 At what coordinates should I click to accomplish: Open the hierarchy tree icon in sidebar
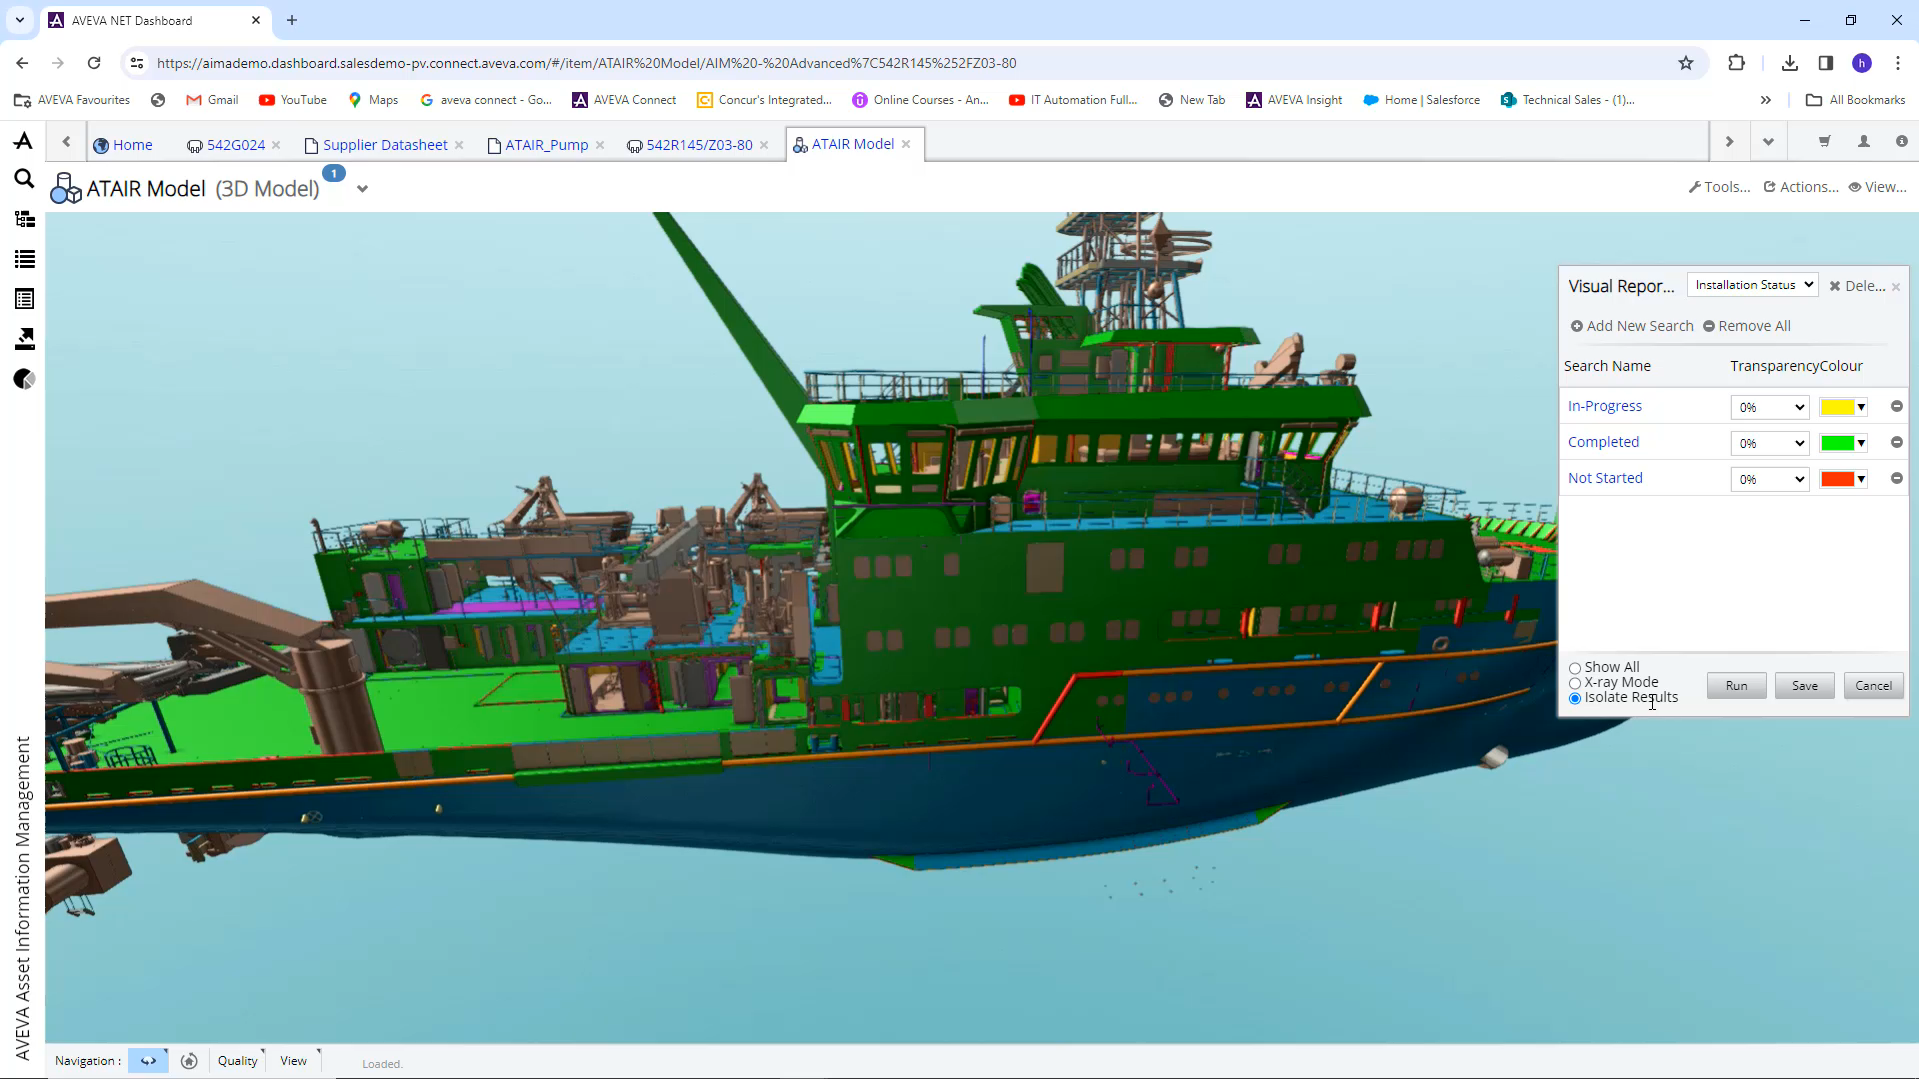coord(24,219)
